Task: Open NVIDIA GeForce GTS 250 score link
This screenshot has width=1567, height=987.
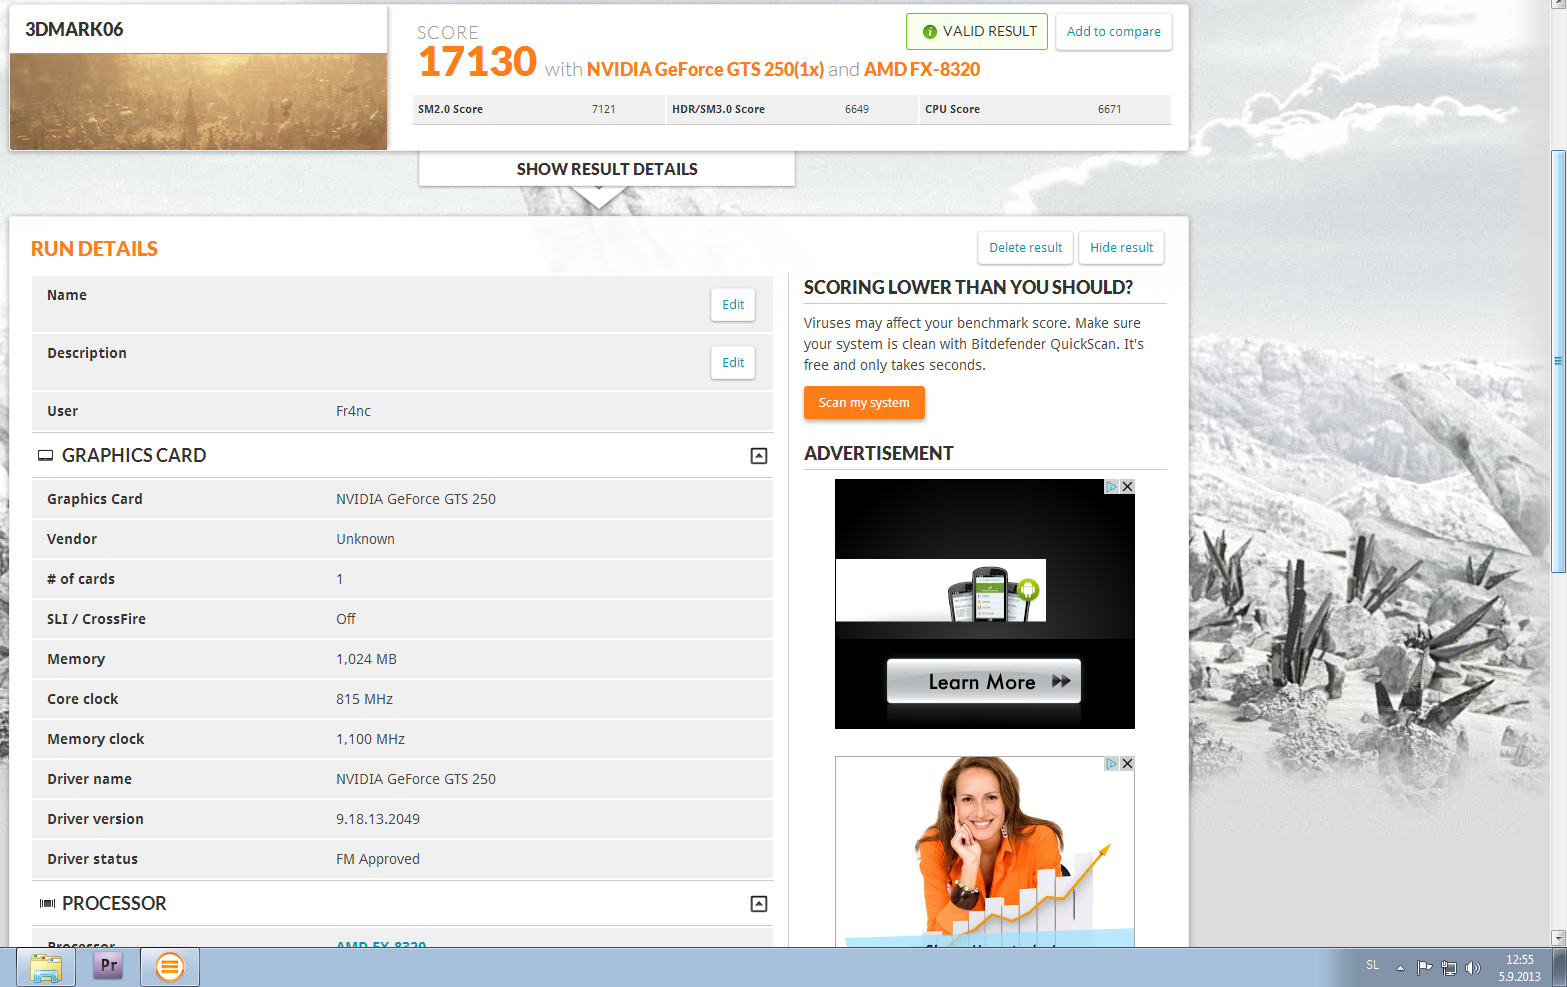Action: [705, 69]
